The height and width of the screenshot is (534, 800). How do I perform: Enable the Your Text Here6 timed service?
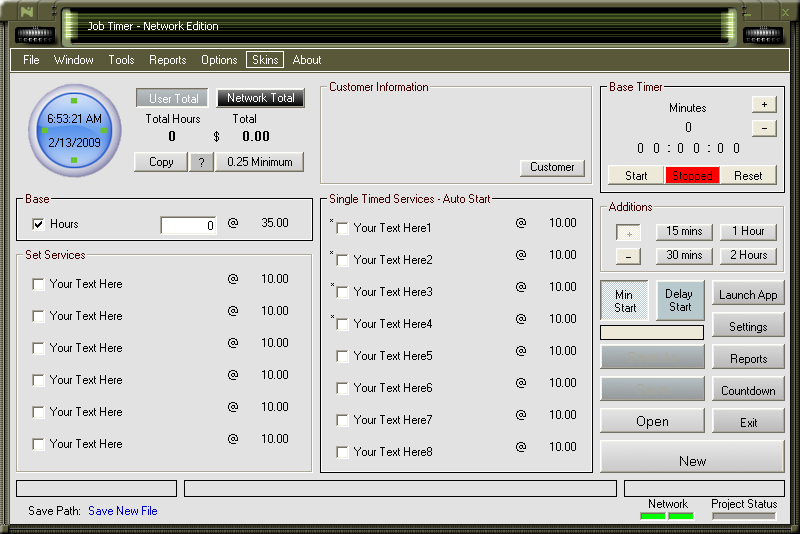(342, 388)
